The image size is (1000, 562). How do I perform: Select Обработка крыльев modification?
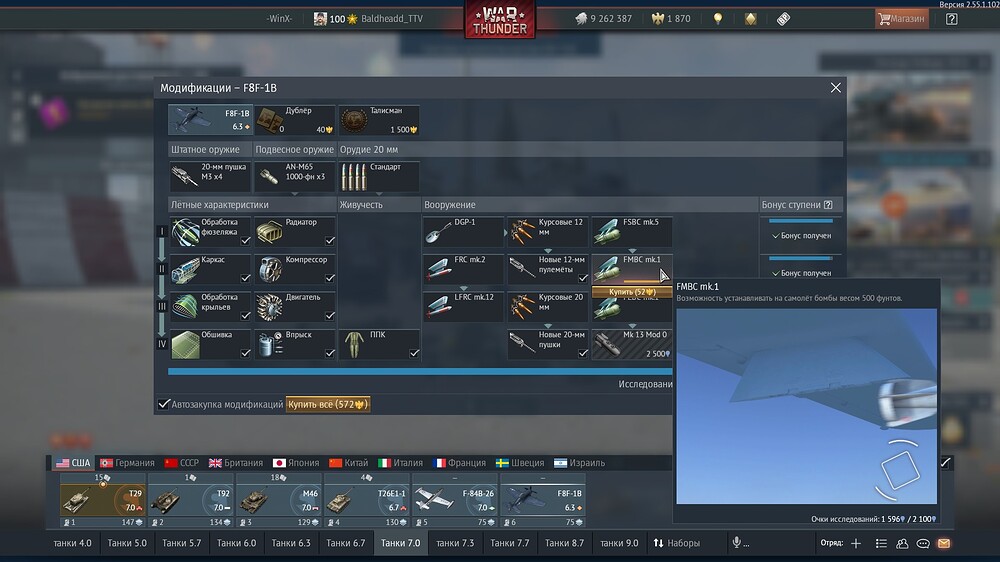coord(210,307)
